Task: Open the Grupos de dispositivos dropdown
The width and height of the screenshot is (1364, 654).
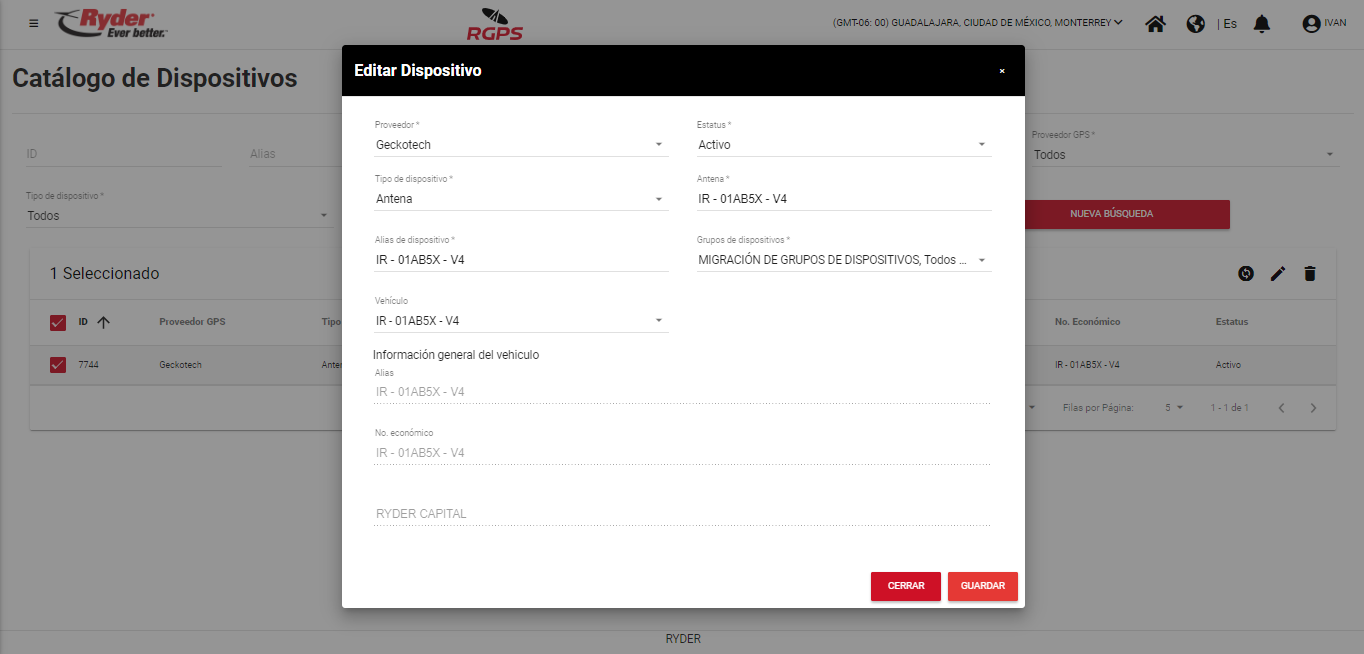Action: (843, 260)
